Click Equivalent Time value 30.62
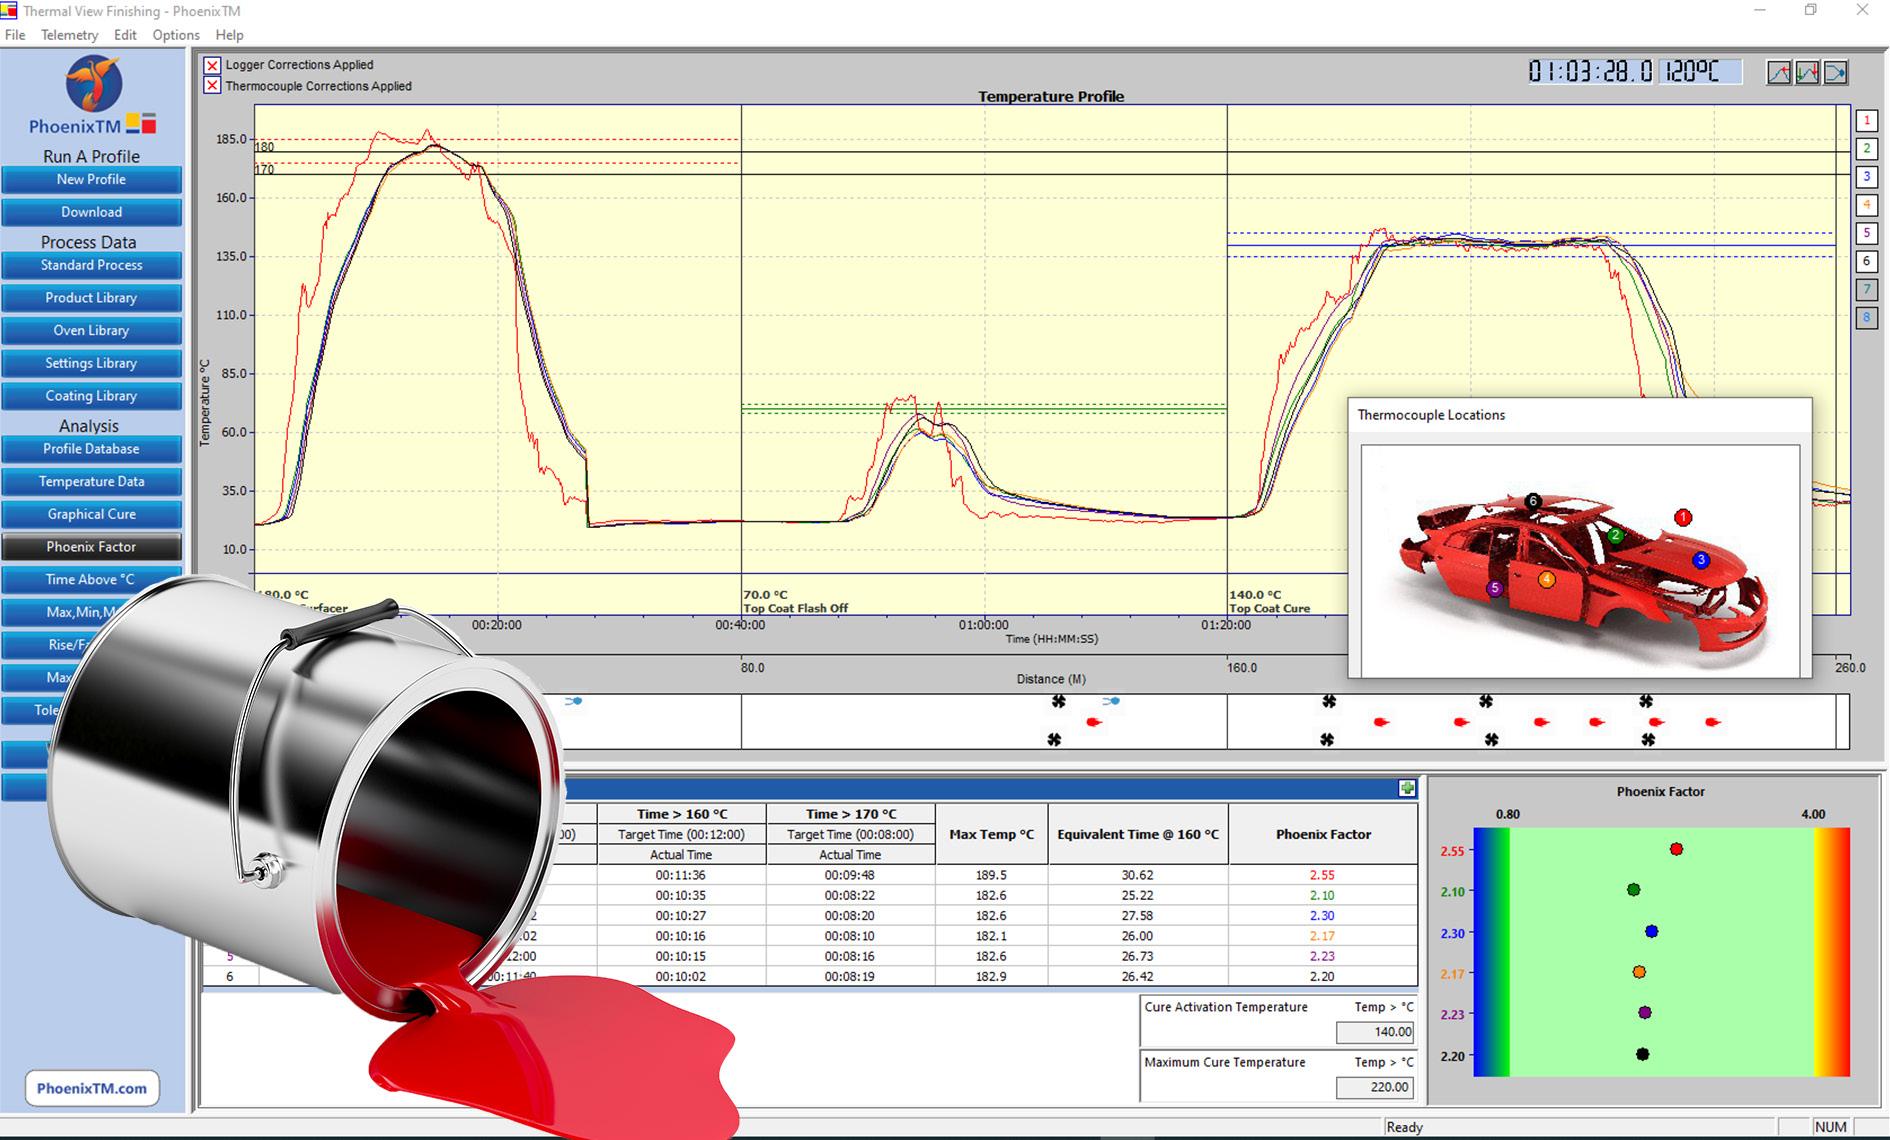Image resolution: width=1890 pixels, height=1140 pixels. click(1137, 875)
